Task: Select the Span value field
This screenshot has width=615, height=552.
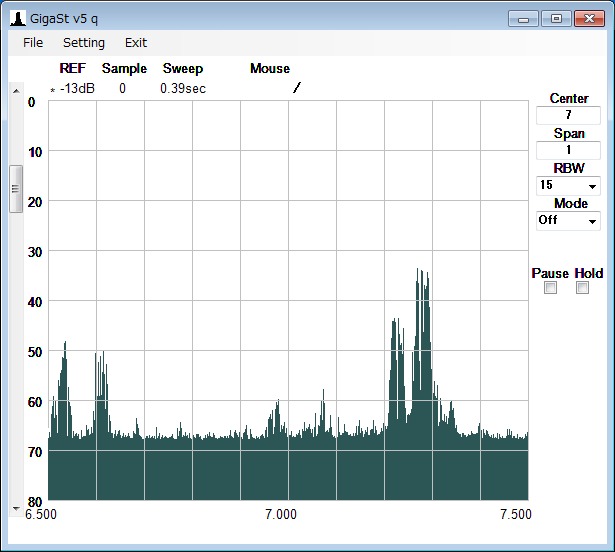Action: point(568,150)
